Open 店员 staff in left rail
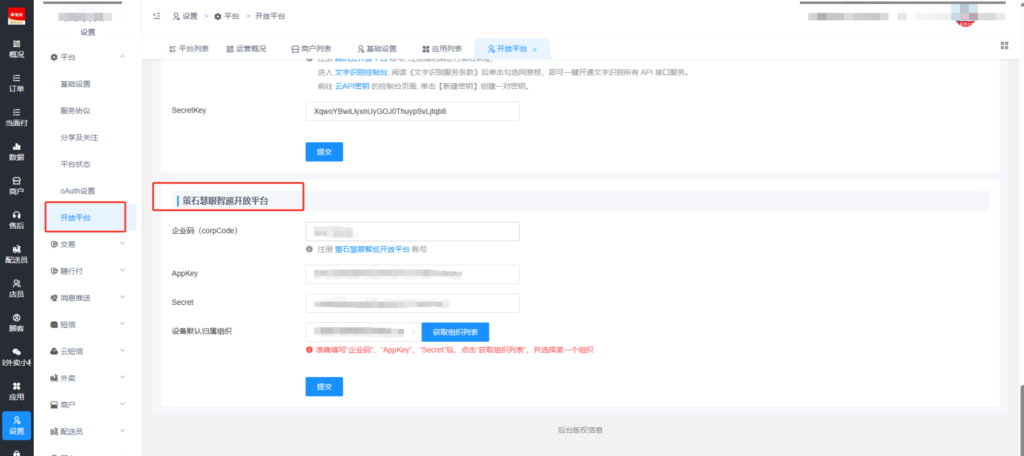1024x456 pixels. coord(16,288)
